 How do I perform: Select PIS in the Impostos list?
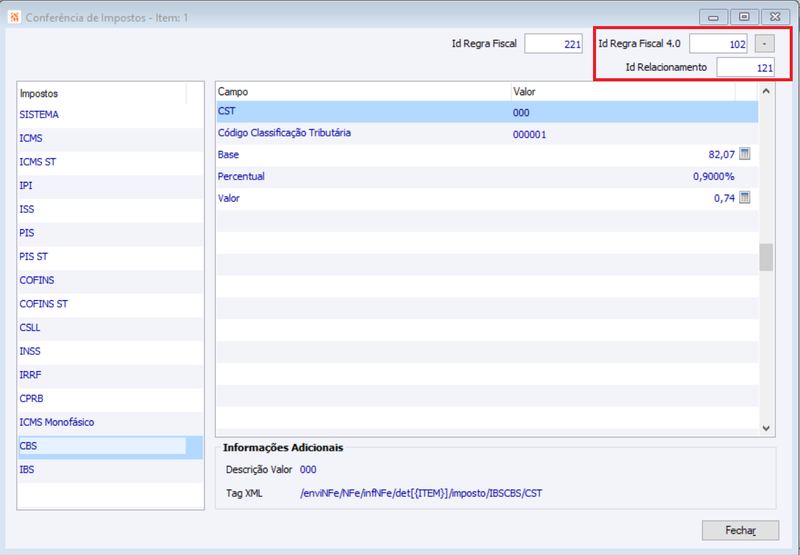pos(110,233)
